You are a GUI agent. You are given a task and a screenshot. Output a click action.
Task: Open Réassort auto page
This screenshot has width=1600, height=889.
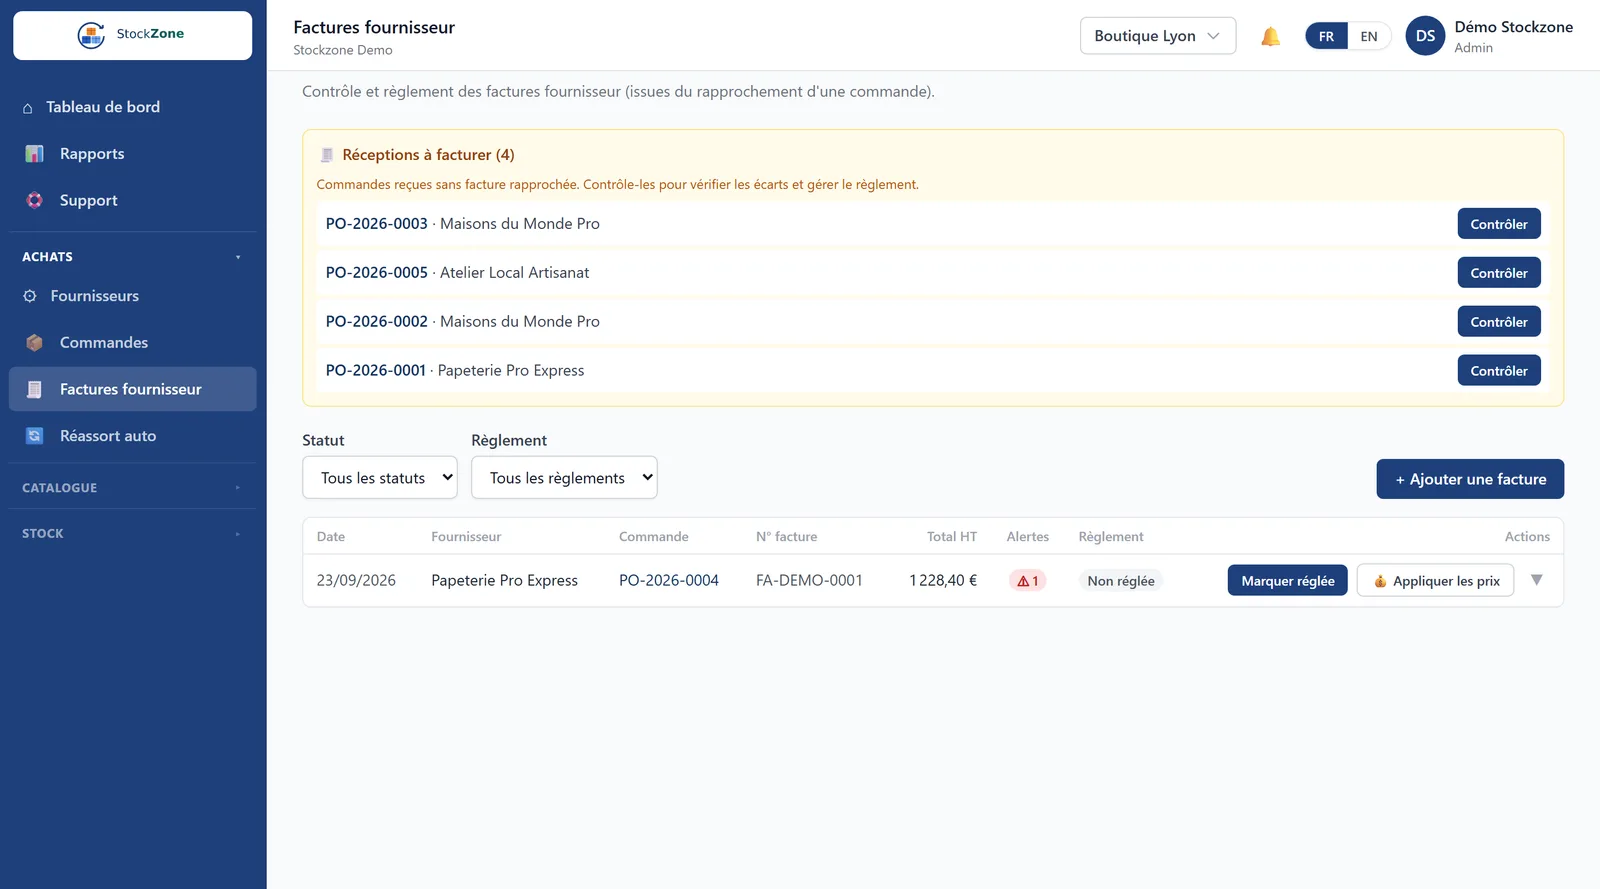coord(132,436)
